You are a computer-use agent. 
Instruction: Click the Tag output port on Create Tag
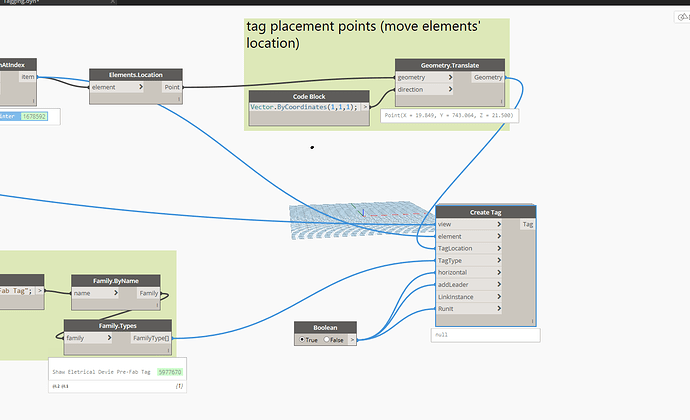[x=528, y=224]
